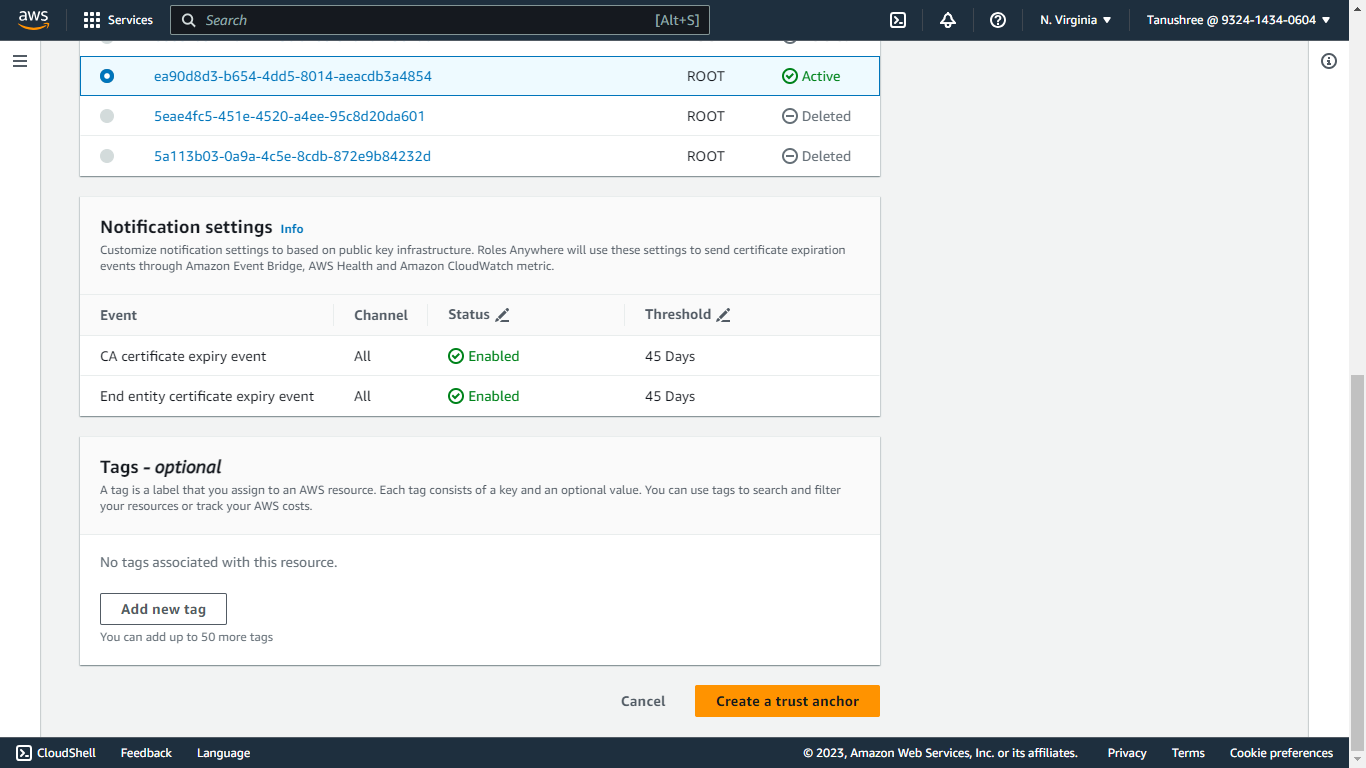Click 'No tags associated with this resource' text
1366x768 pixels.
219,562
